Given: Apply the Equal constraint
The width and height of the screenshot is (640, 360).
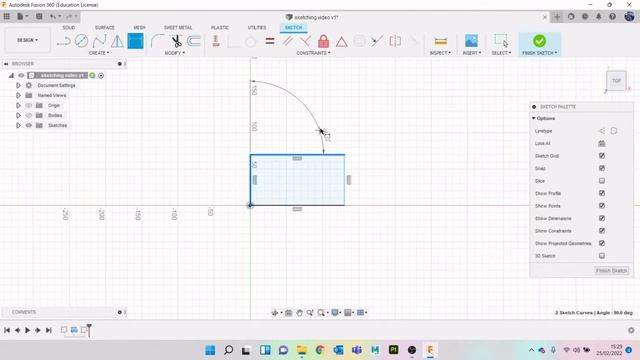Looking at the screenshot, I should 270,41.
